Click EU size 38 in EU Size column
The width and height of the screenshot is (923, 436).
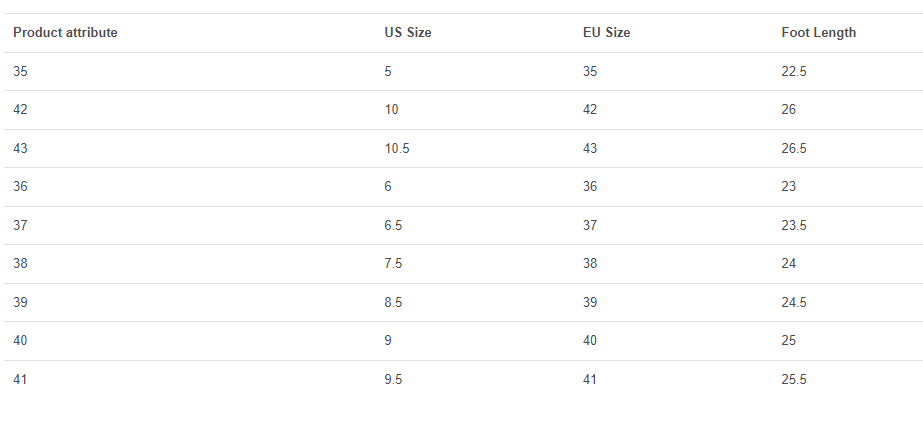pyautogui.click(x=590, y=264)
